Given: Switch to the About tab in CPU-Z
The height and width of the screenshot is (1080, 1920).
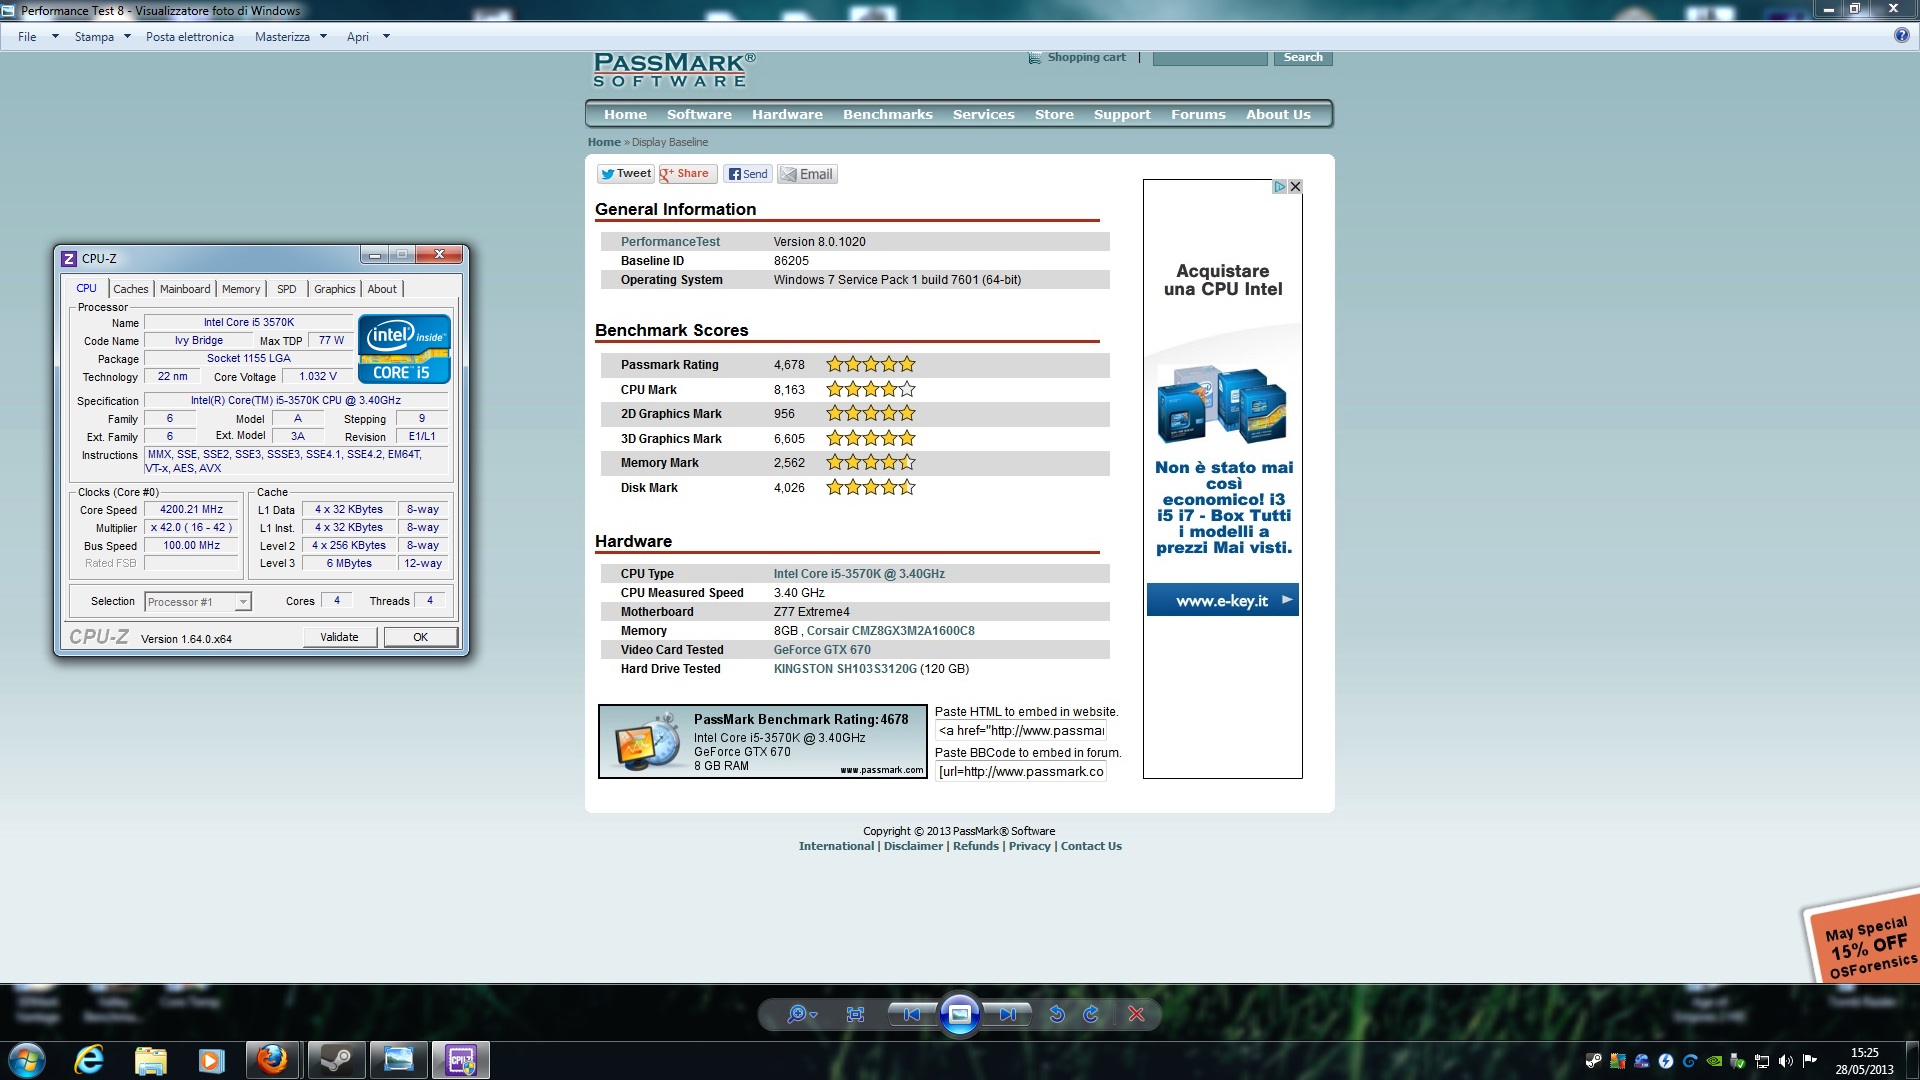Looking at the screenshot, I should coord(382,289).
